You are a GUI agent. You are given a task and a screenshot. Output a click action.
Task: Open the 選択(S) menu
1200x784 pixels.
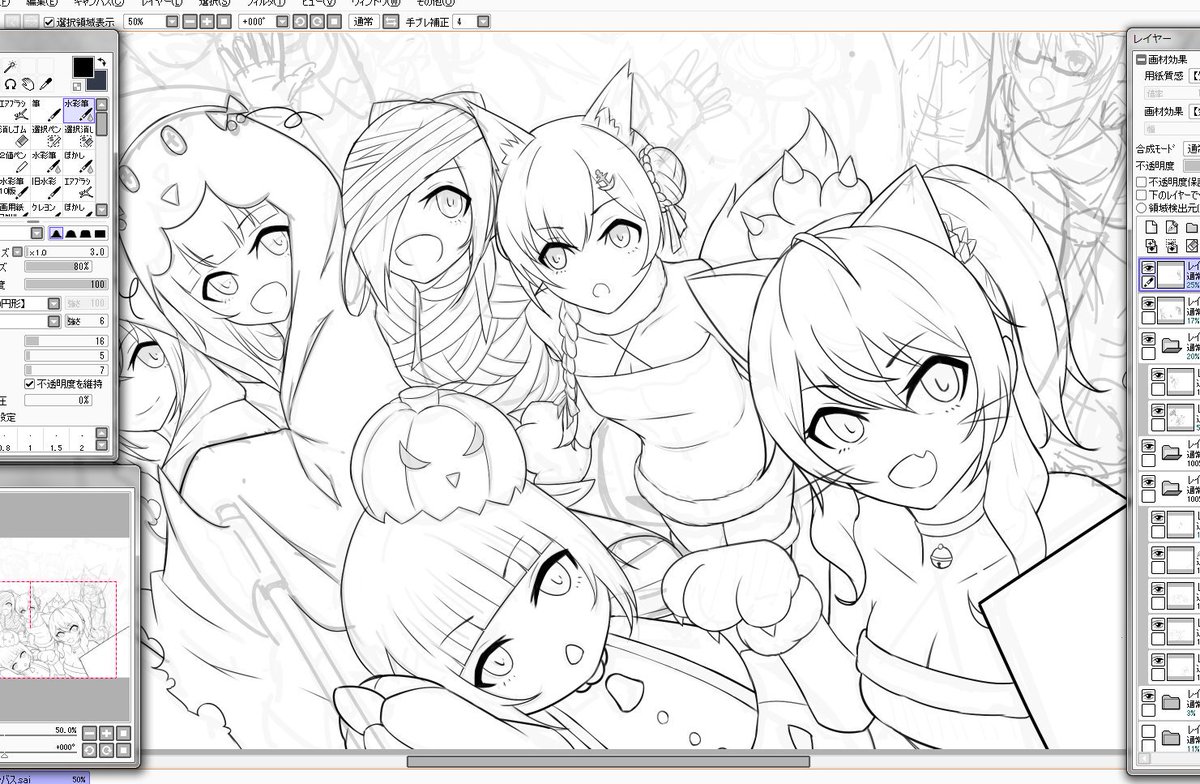(x=214, y=3)
